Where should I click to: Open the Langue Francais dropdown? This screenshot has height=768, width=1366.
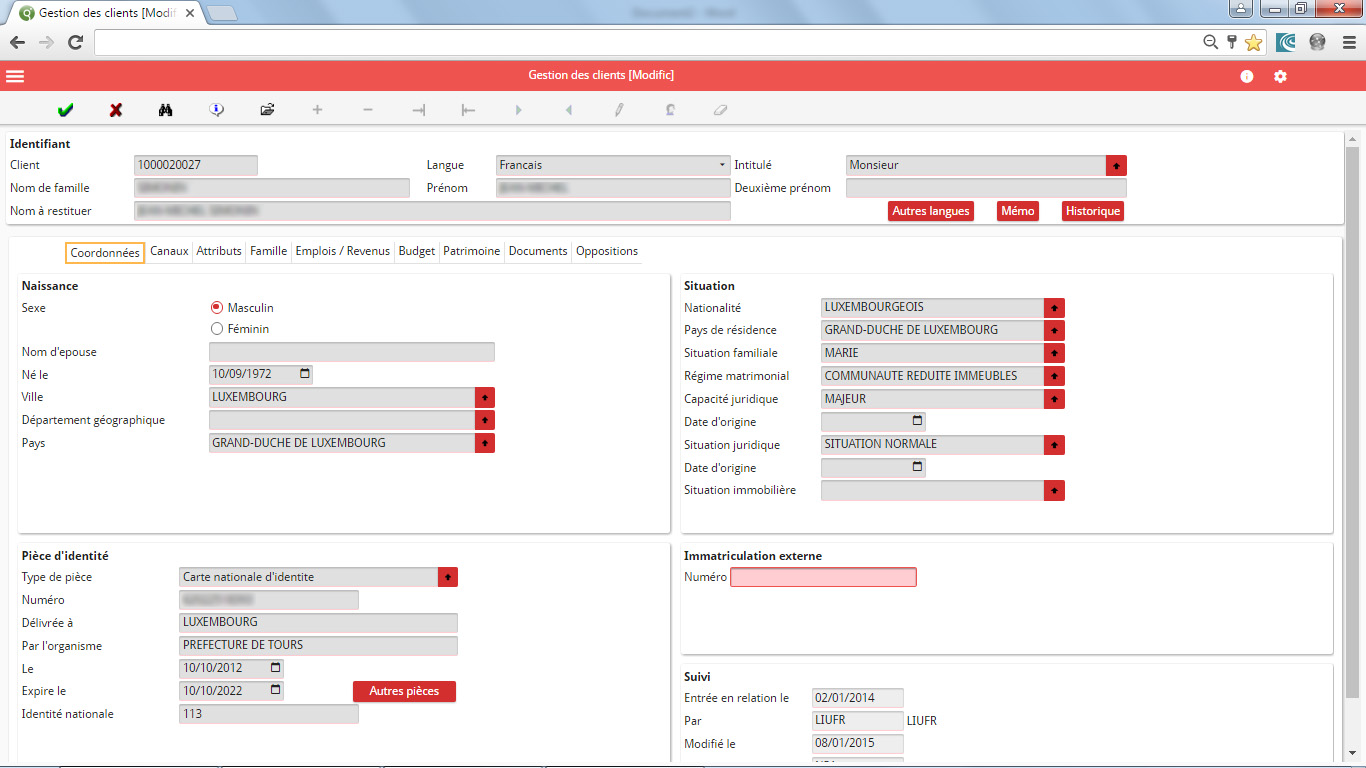(x=613, y=165)
